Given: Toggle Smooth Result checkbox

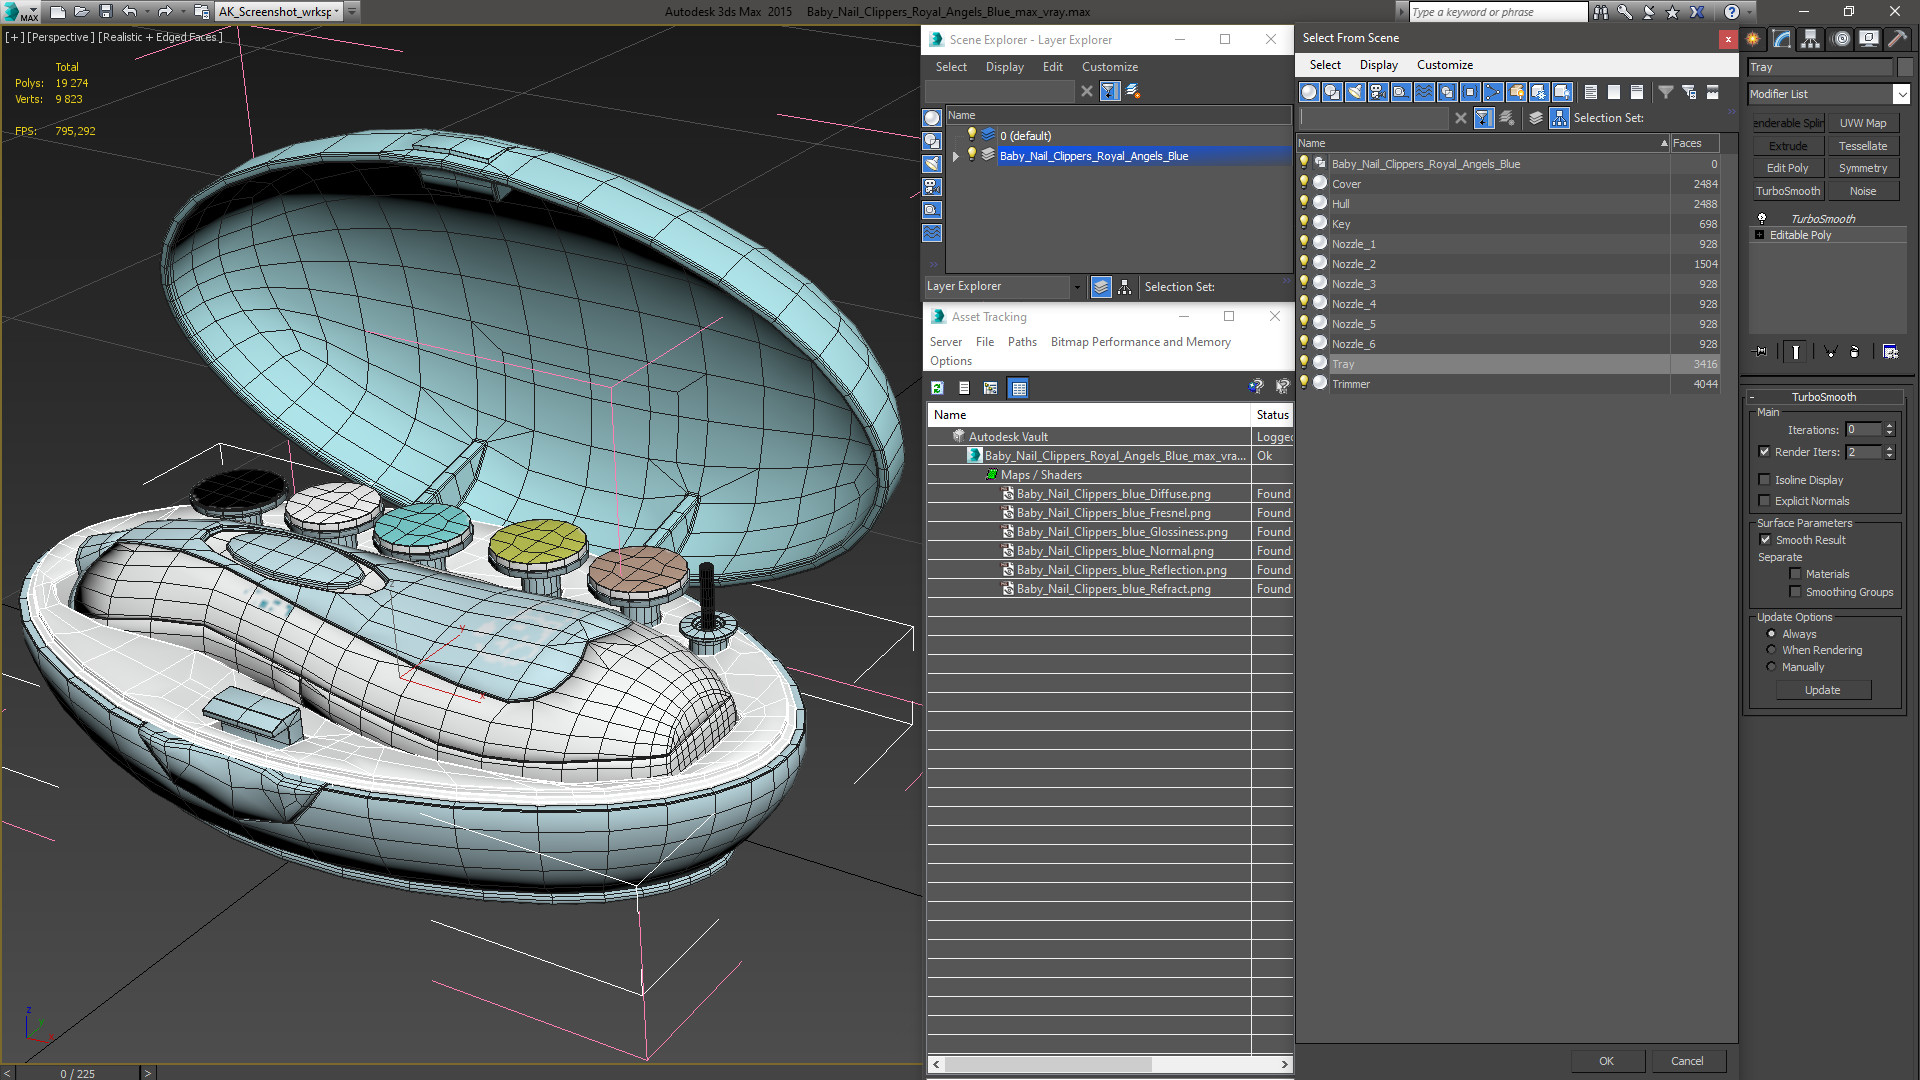Looking at the screenshot, I should point(1766,540).
